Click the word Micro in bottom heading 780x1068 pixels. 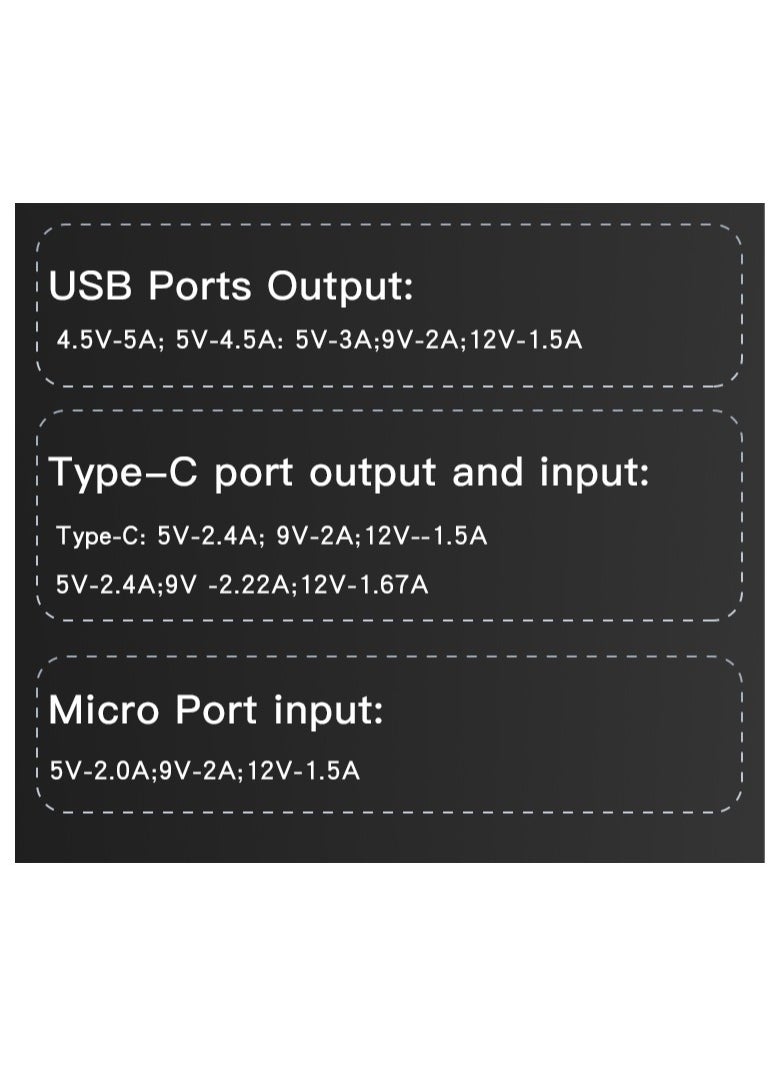point(104,710)
